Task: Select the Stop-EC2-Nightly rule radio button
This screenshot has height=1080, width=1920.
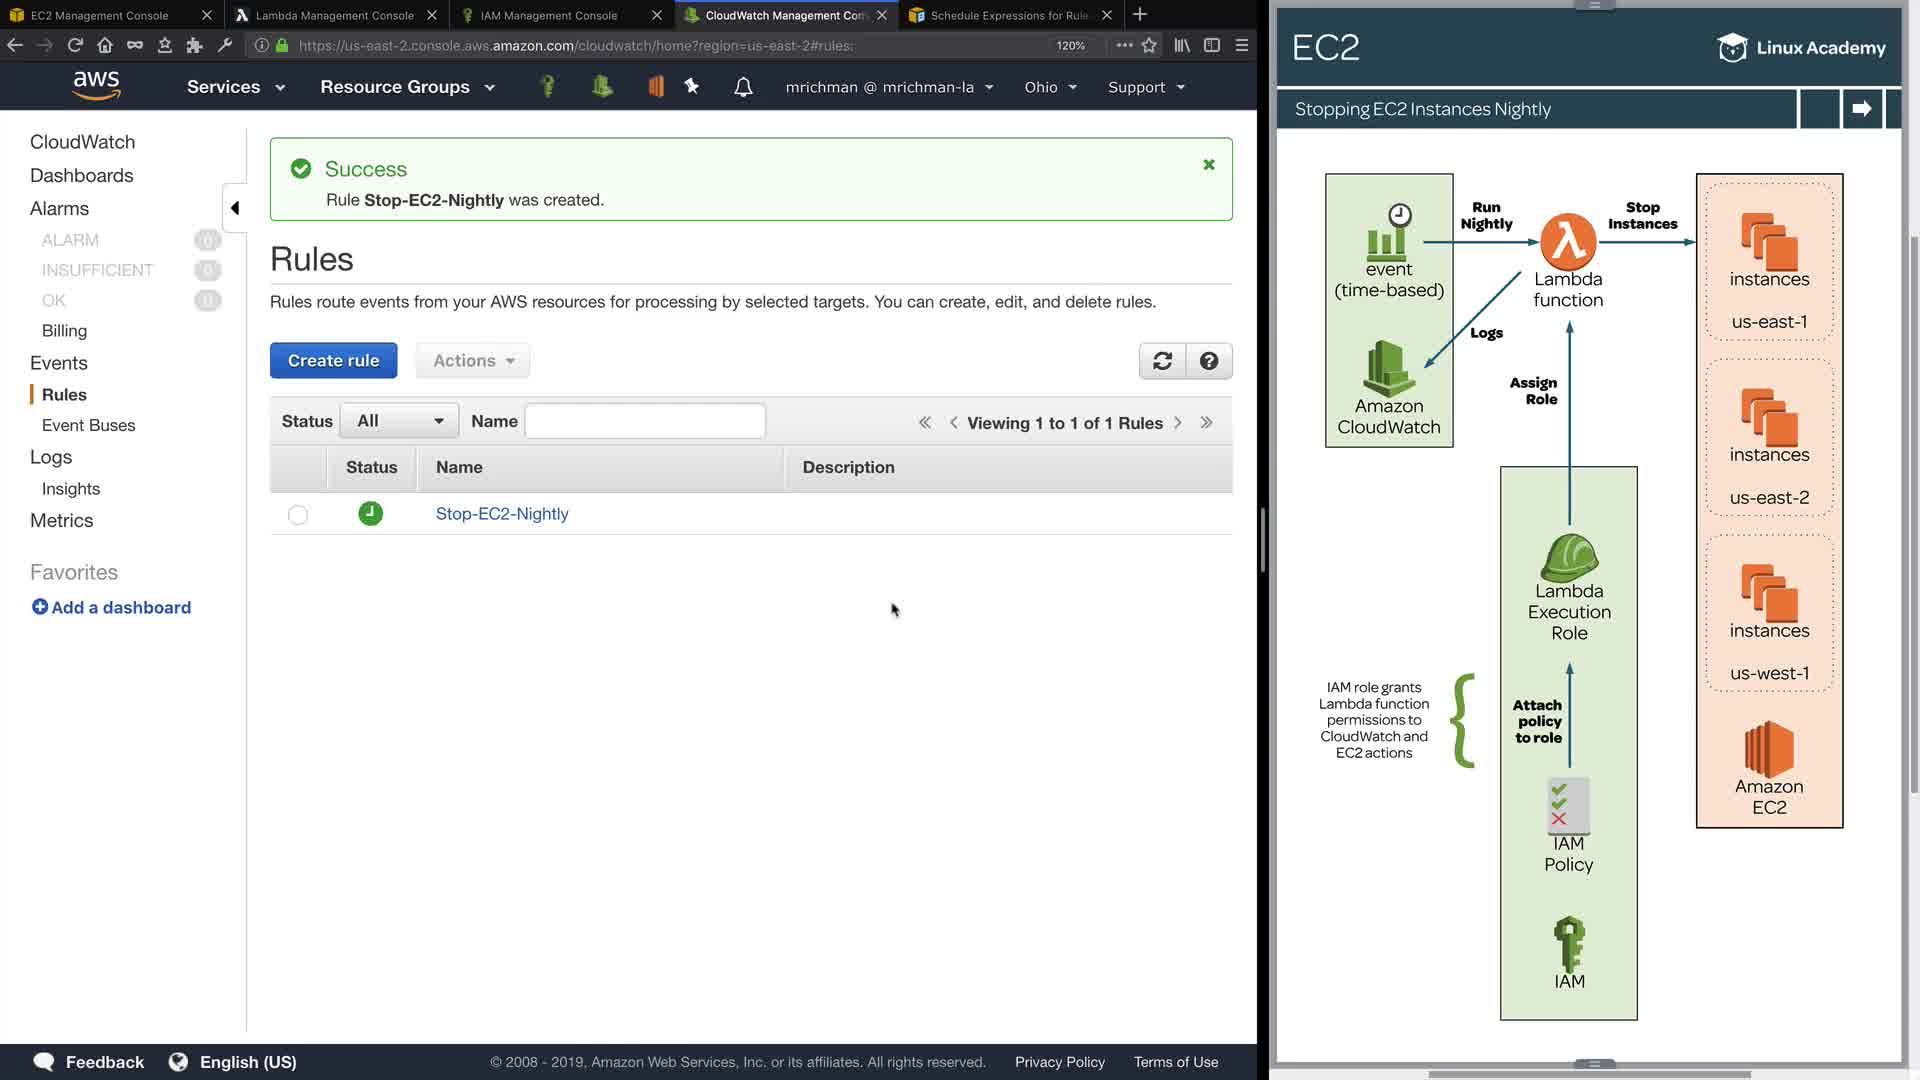Action: coord(298,515)
